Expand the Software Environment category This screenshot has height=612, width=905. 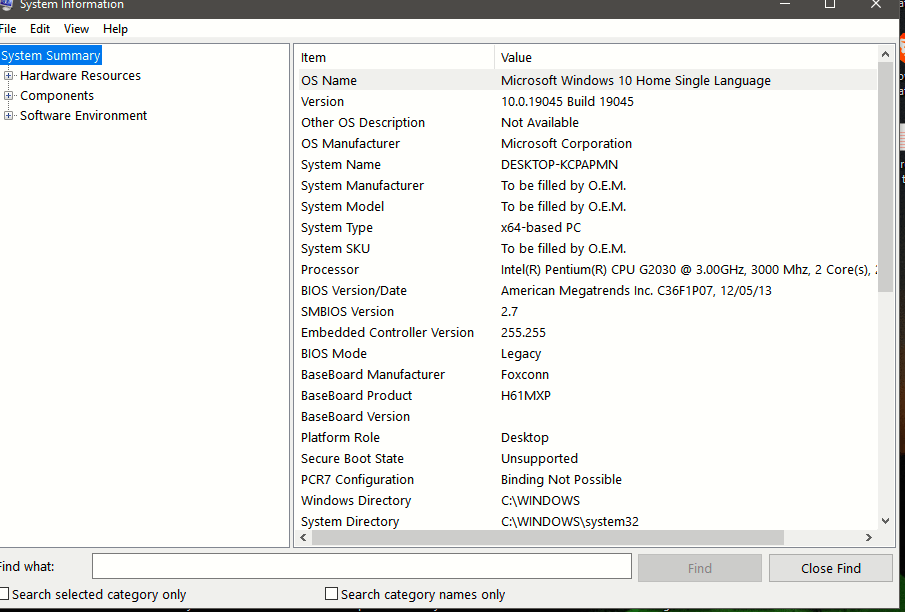pyautogui.click(x=8, y=115)
